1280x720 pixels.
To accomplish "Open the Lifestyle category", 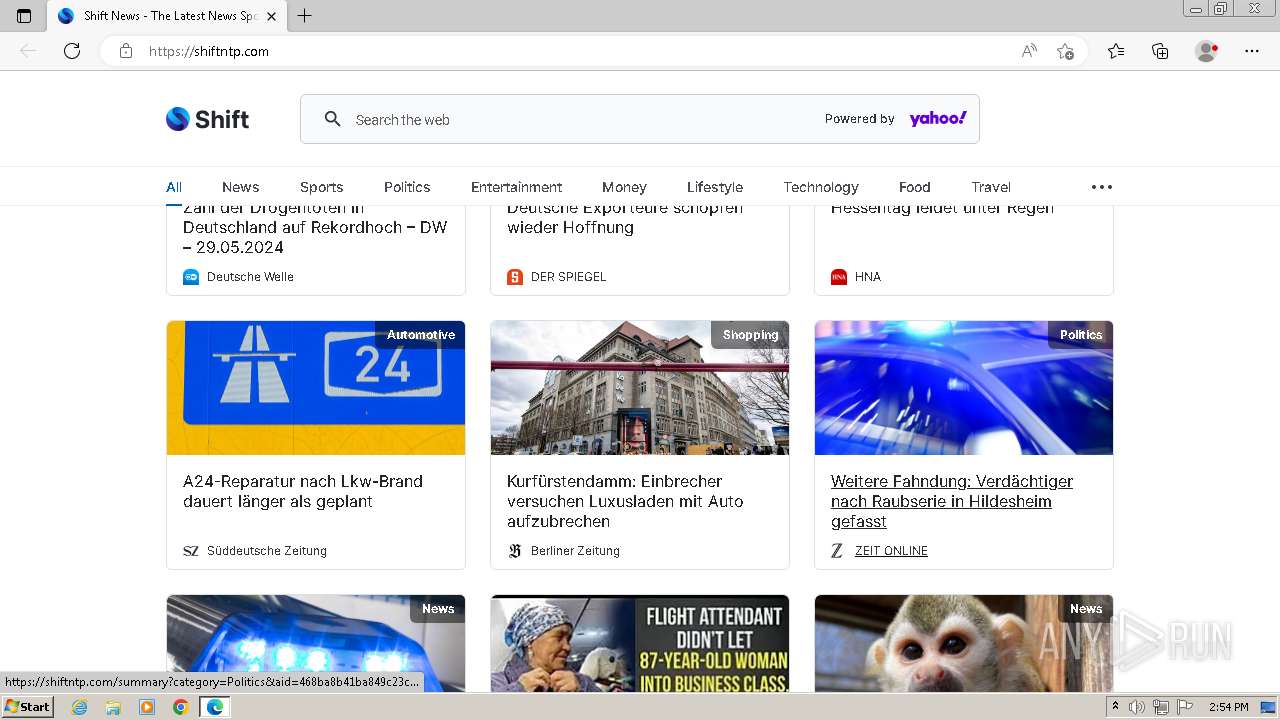I will coord(715,187).
